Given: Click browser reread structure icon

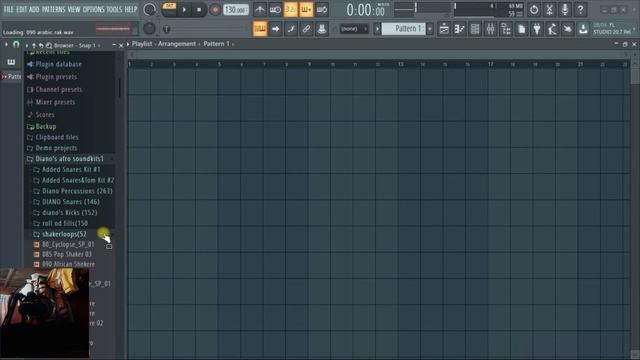Looking at the screenshot, I should [41, 45].
